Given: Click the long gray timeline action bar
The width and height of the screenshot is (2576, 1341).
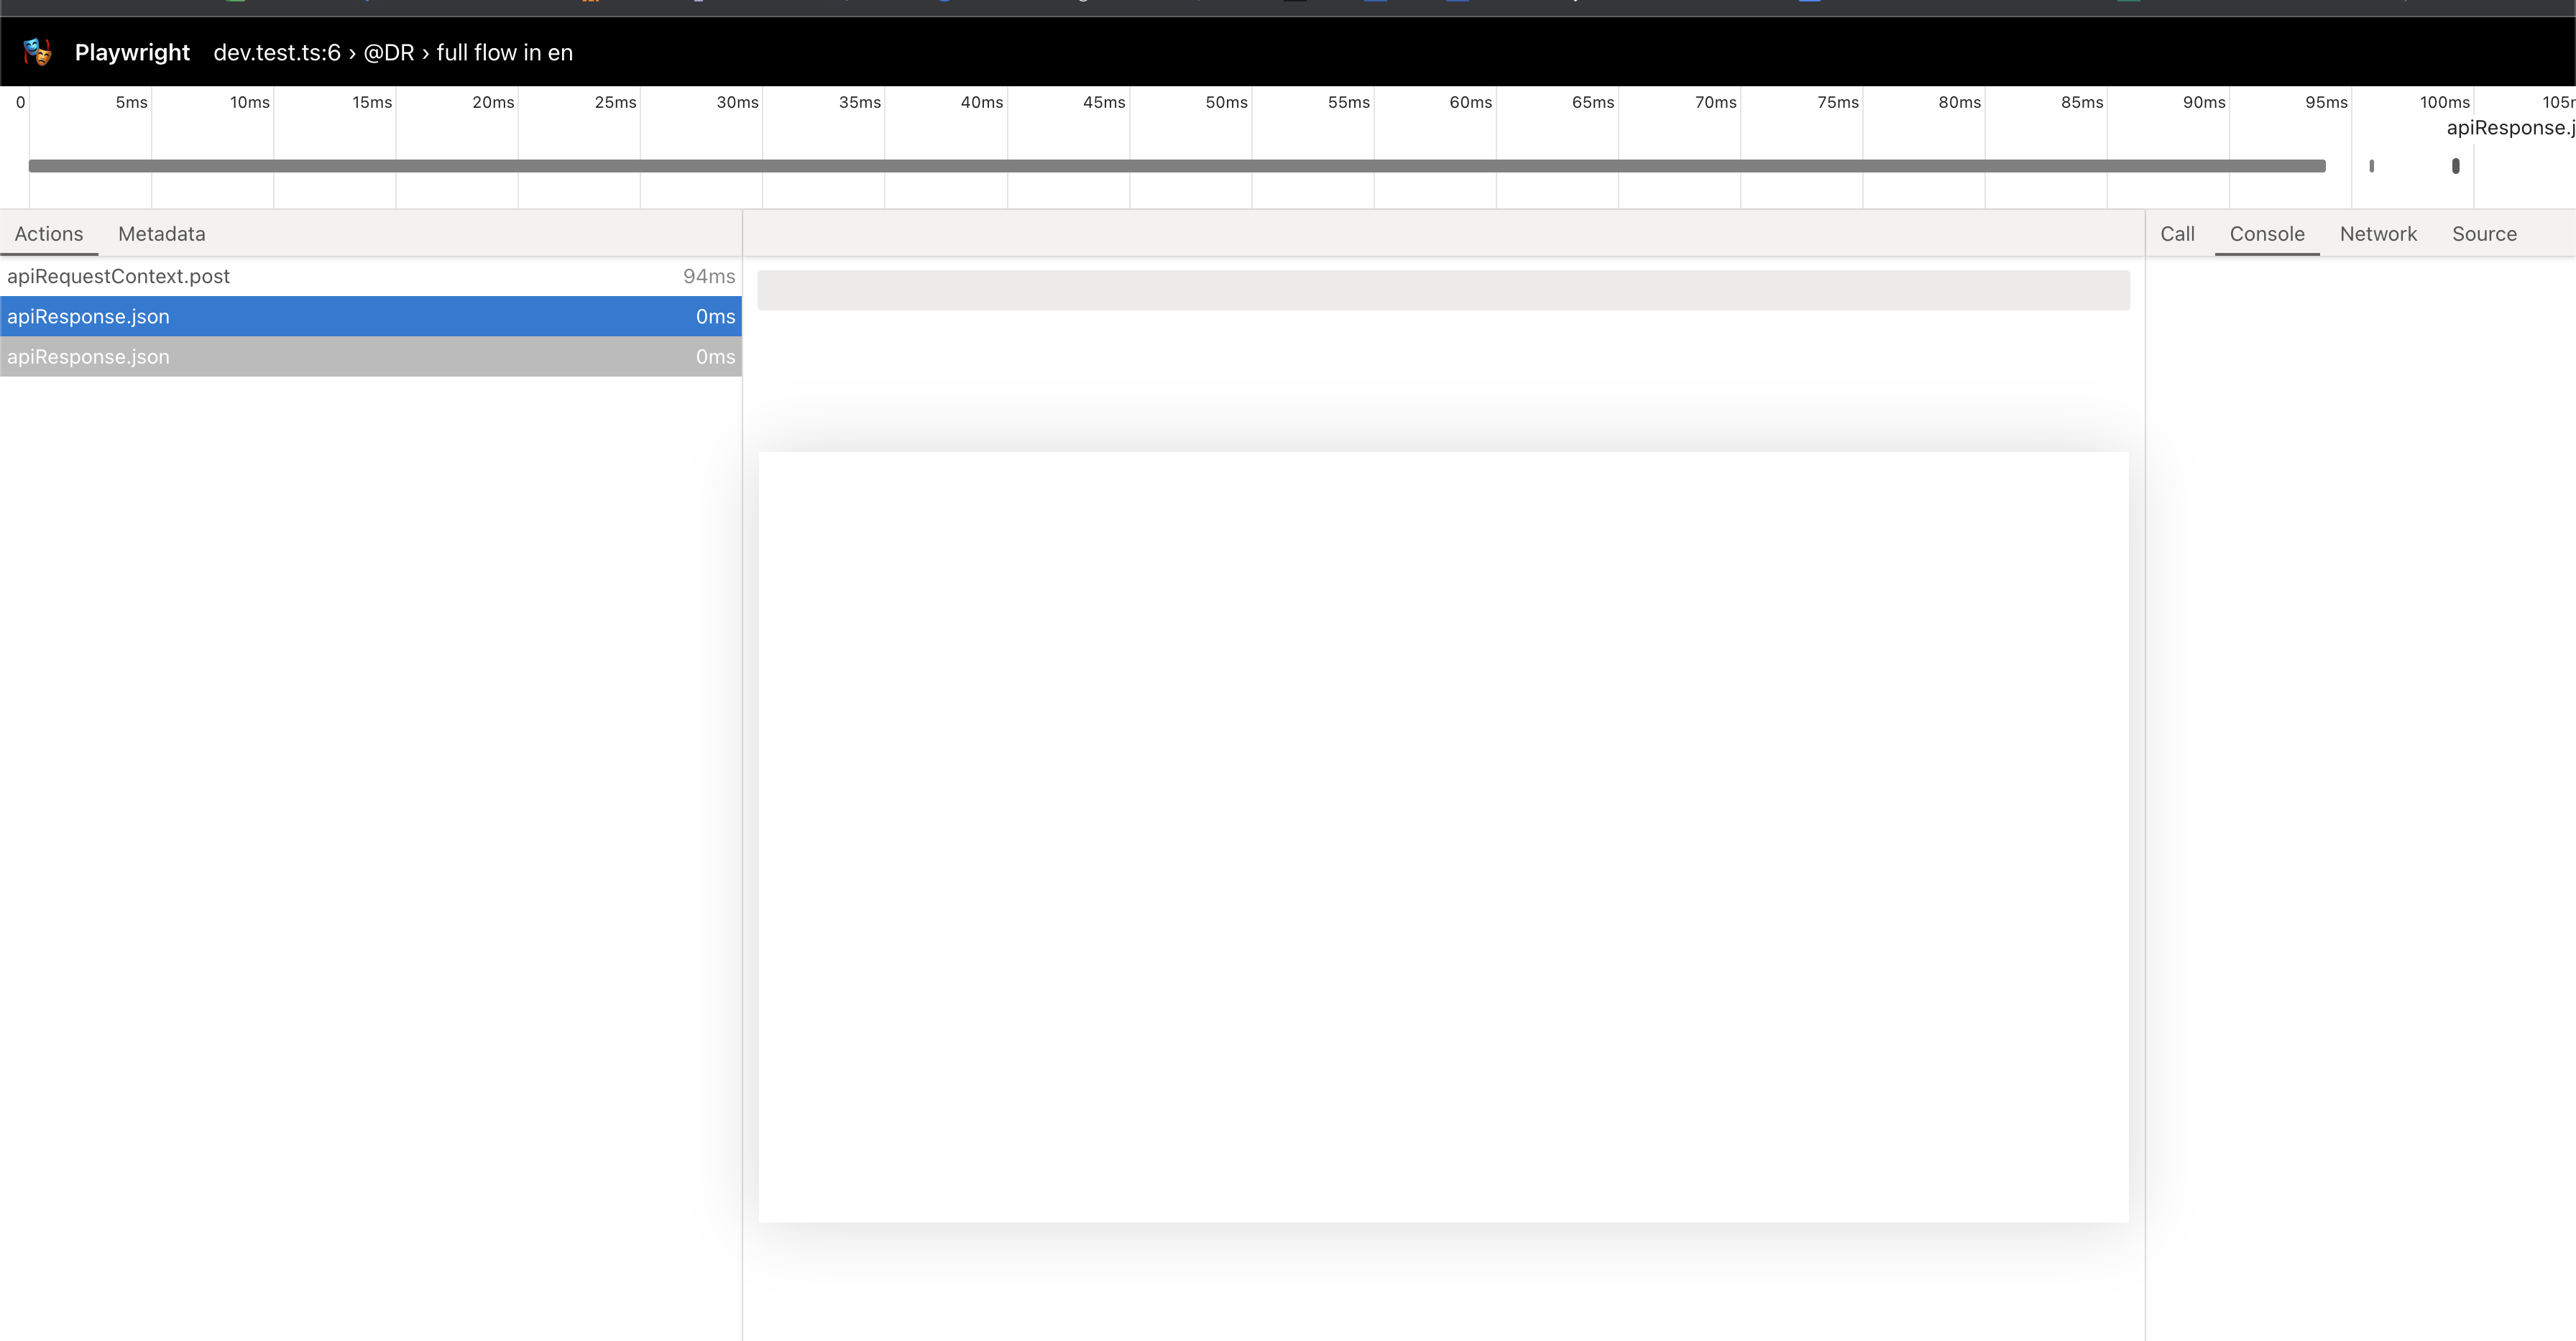Looking at the screenshot, I should pos(1176,166).
